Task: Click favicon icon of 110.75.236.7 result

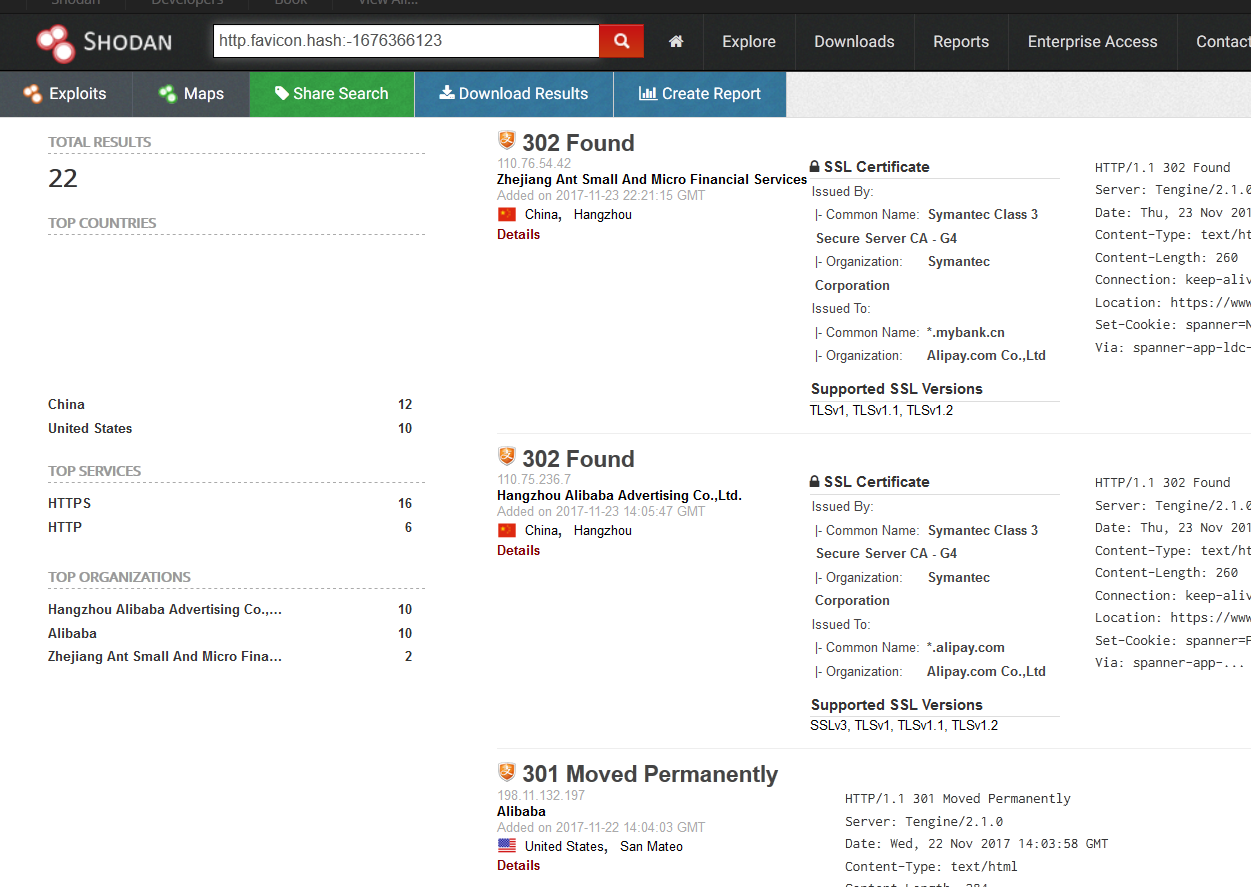Action: tap(507, 456)
